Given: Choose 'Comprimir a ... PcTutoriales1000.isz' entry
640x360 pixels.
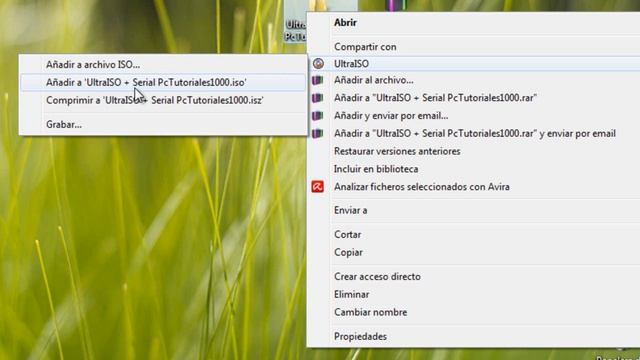Looking at the screenshot, I should pyautogui.click(x=163, y=100).
